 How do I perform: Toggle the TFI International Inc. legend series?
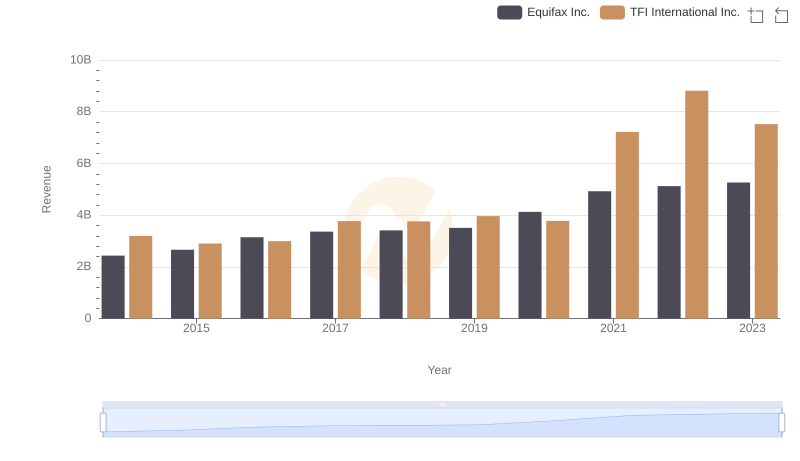[670, 12]
